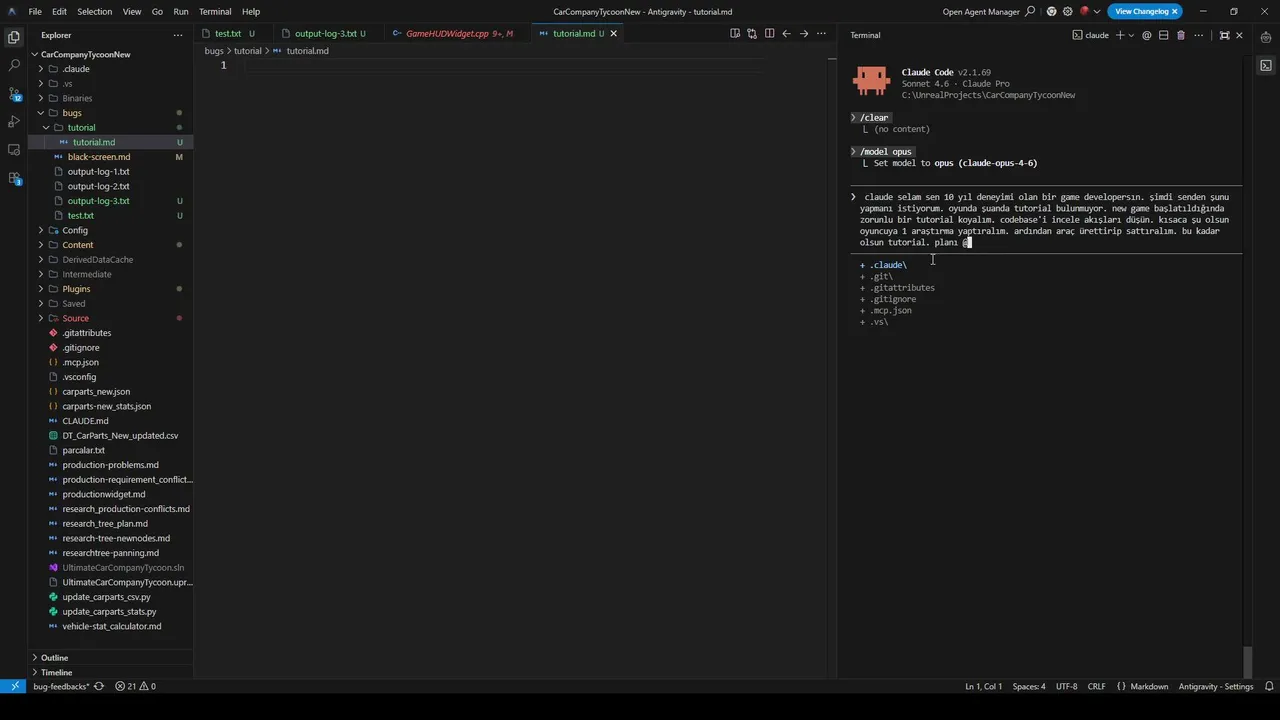
Task: Open the Help menu
Action: pos(251,11)
